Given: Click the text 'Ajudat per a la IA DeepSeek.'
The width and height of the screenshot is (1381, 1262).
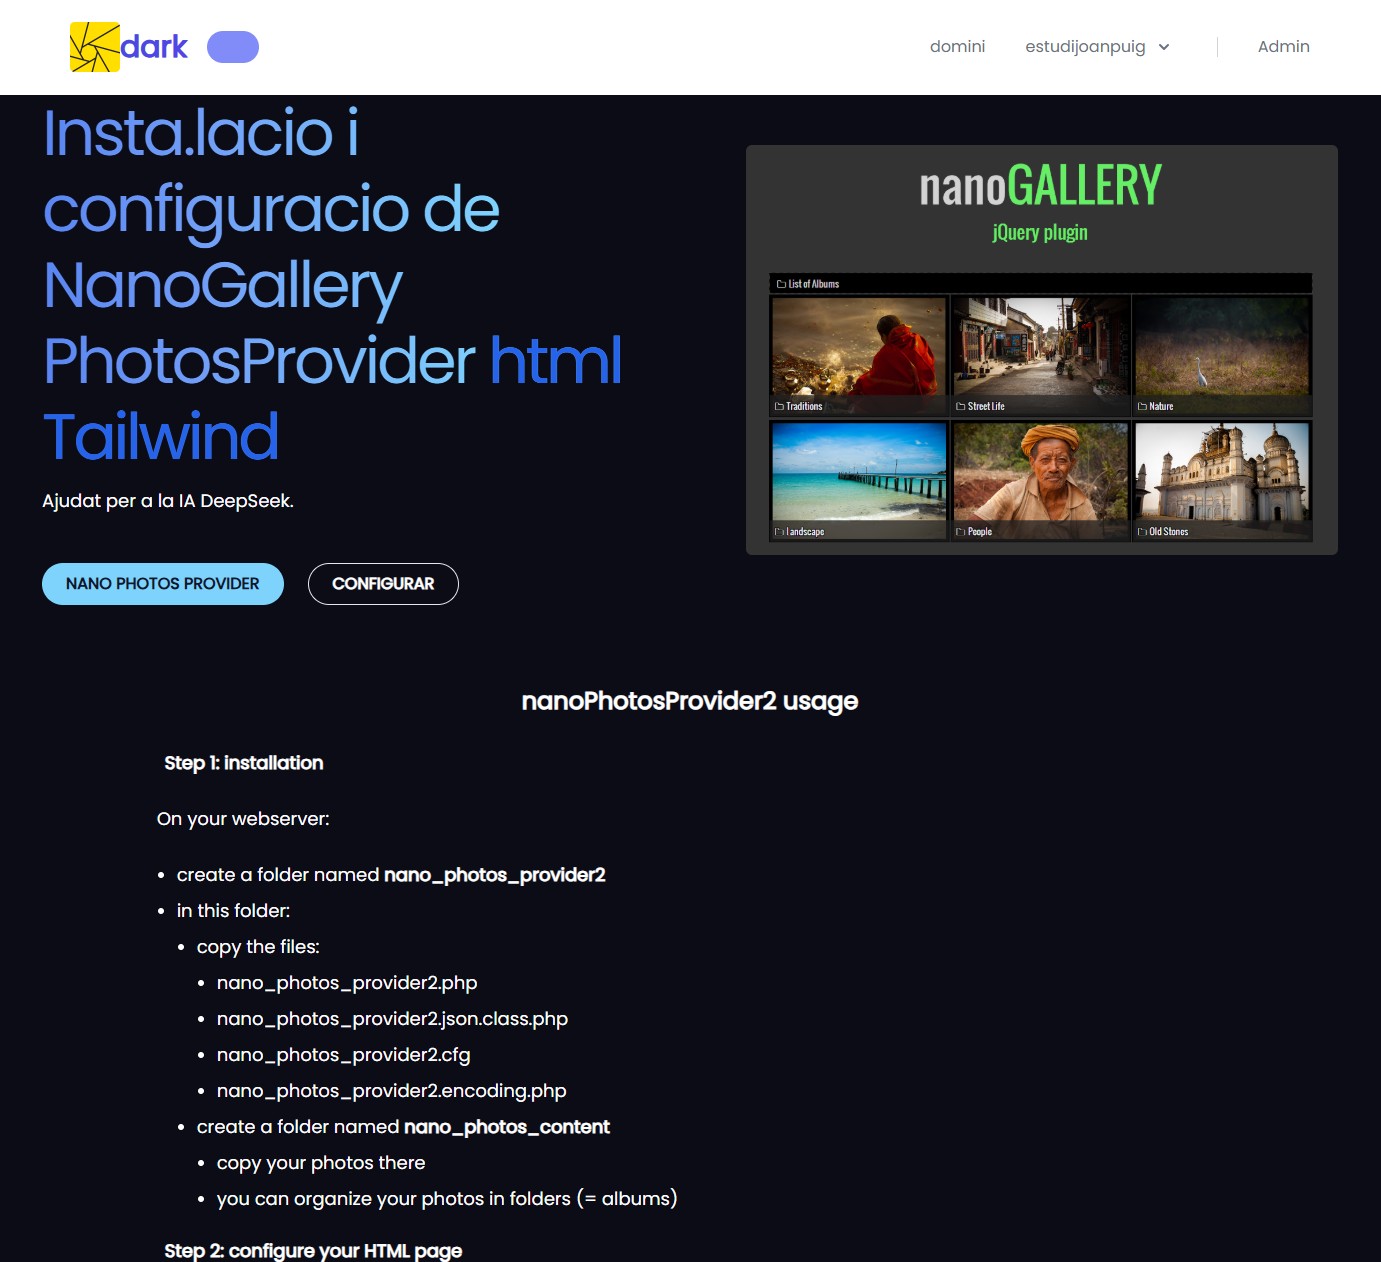Looking at the screenshot, I should click(x=168, y=501).
